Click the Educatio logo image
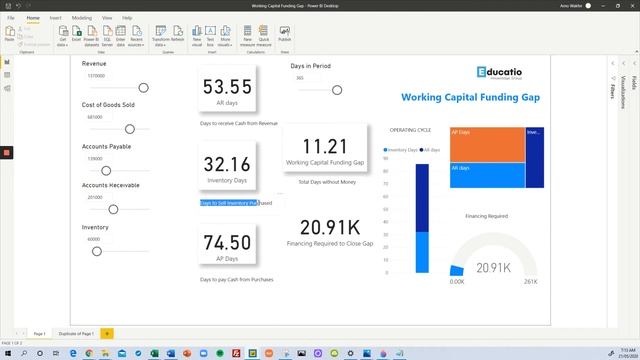Viewport: 640px width, 360px height. pos(499,73)
